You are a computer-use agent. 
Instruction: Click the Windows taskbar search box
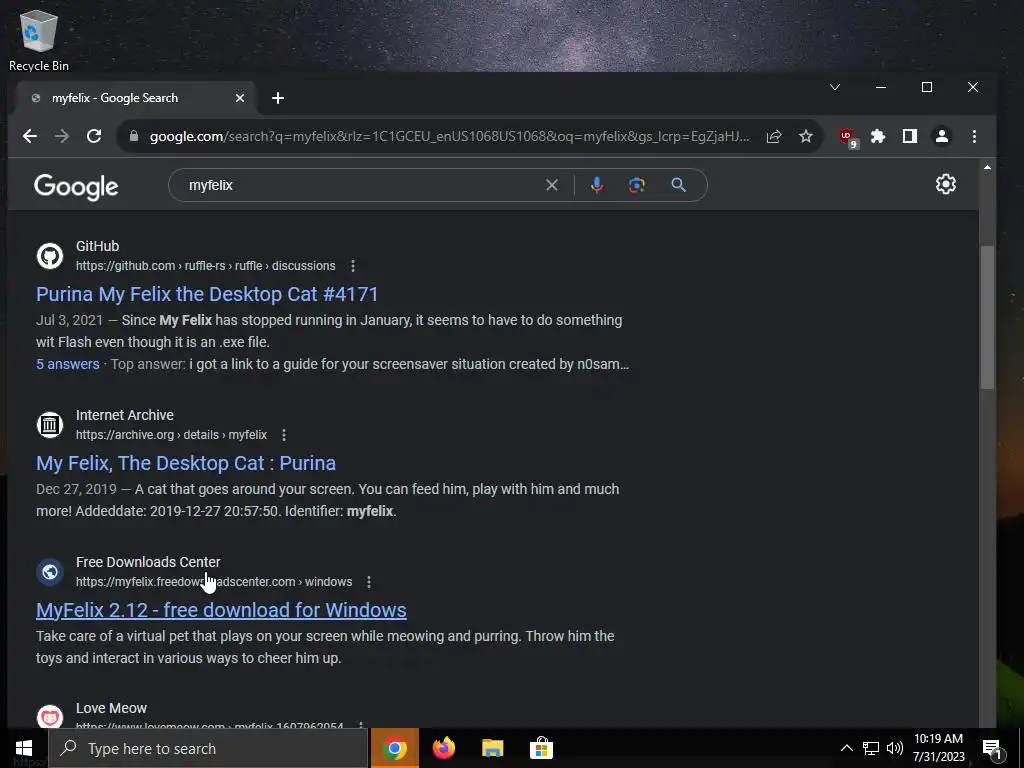pos(208,748)
